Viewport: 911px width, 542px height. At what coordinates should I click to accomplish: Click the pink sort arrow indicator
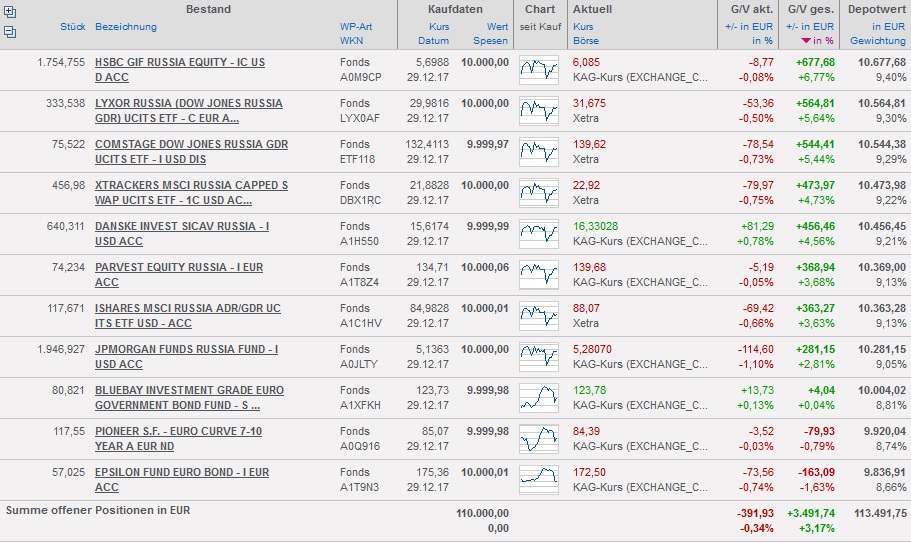point(806,41)
